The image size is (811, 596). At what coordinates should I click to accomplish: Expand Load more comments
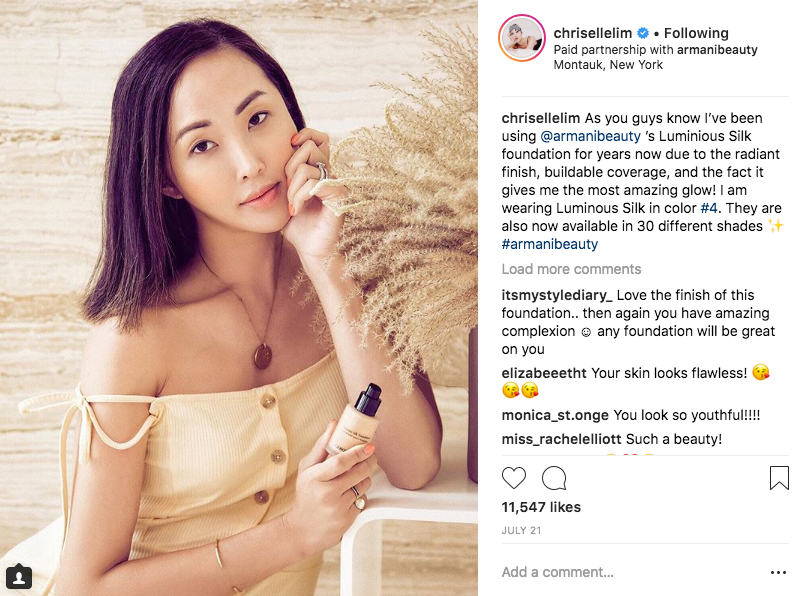coord(571,269)
